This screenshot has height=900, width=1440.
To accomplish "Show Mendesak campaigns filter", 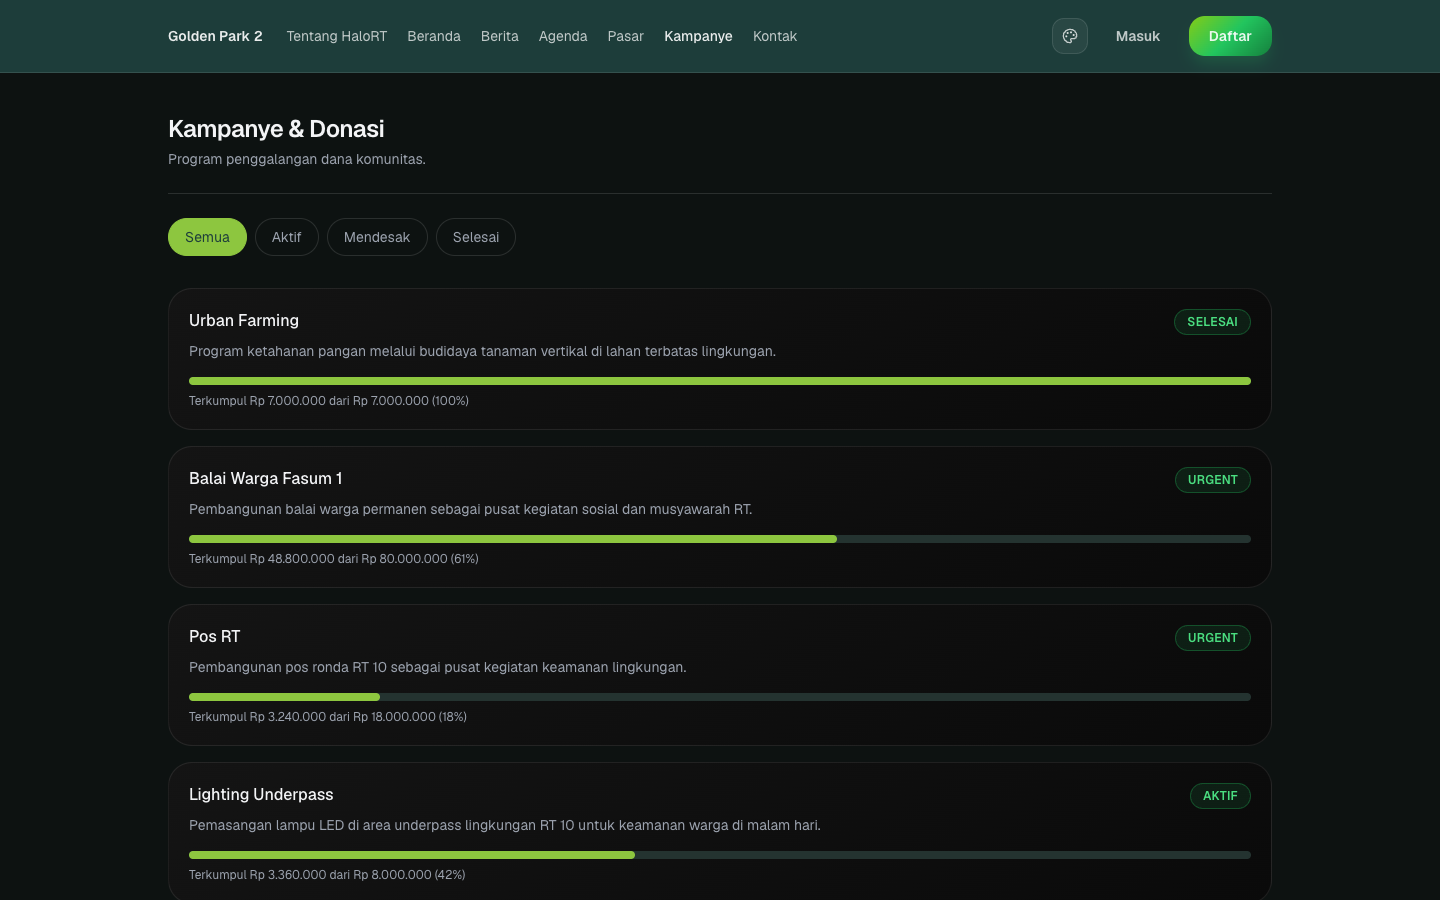I will point(377,237).
